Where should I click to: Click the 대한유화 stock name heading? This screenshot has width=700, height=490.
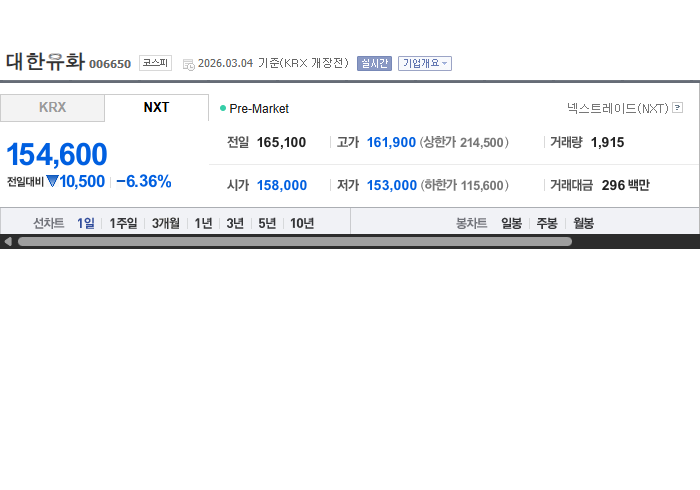(45, 62)
